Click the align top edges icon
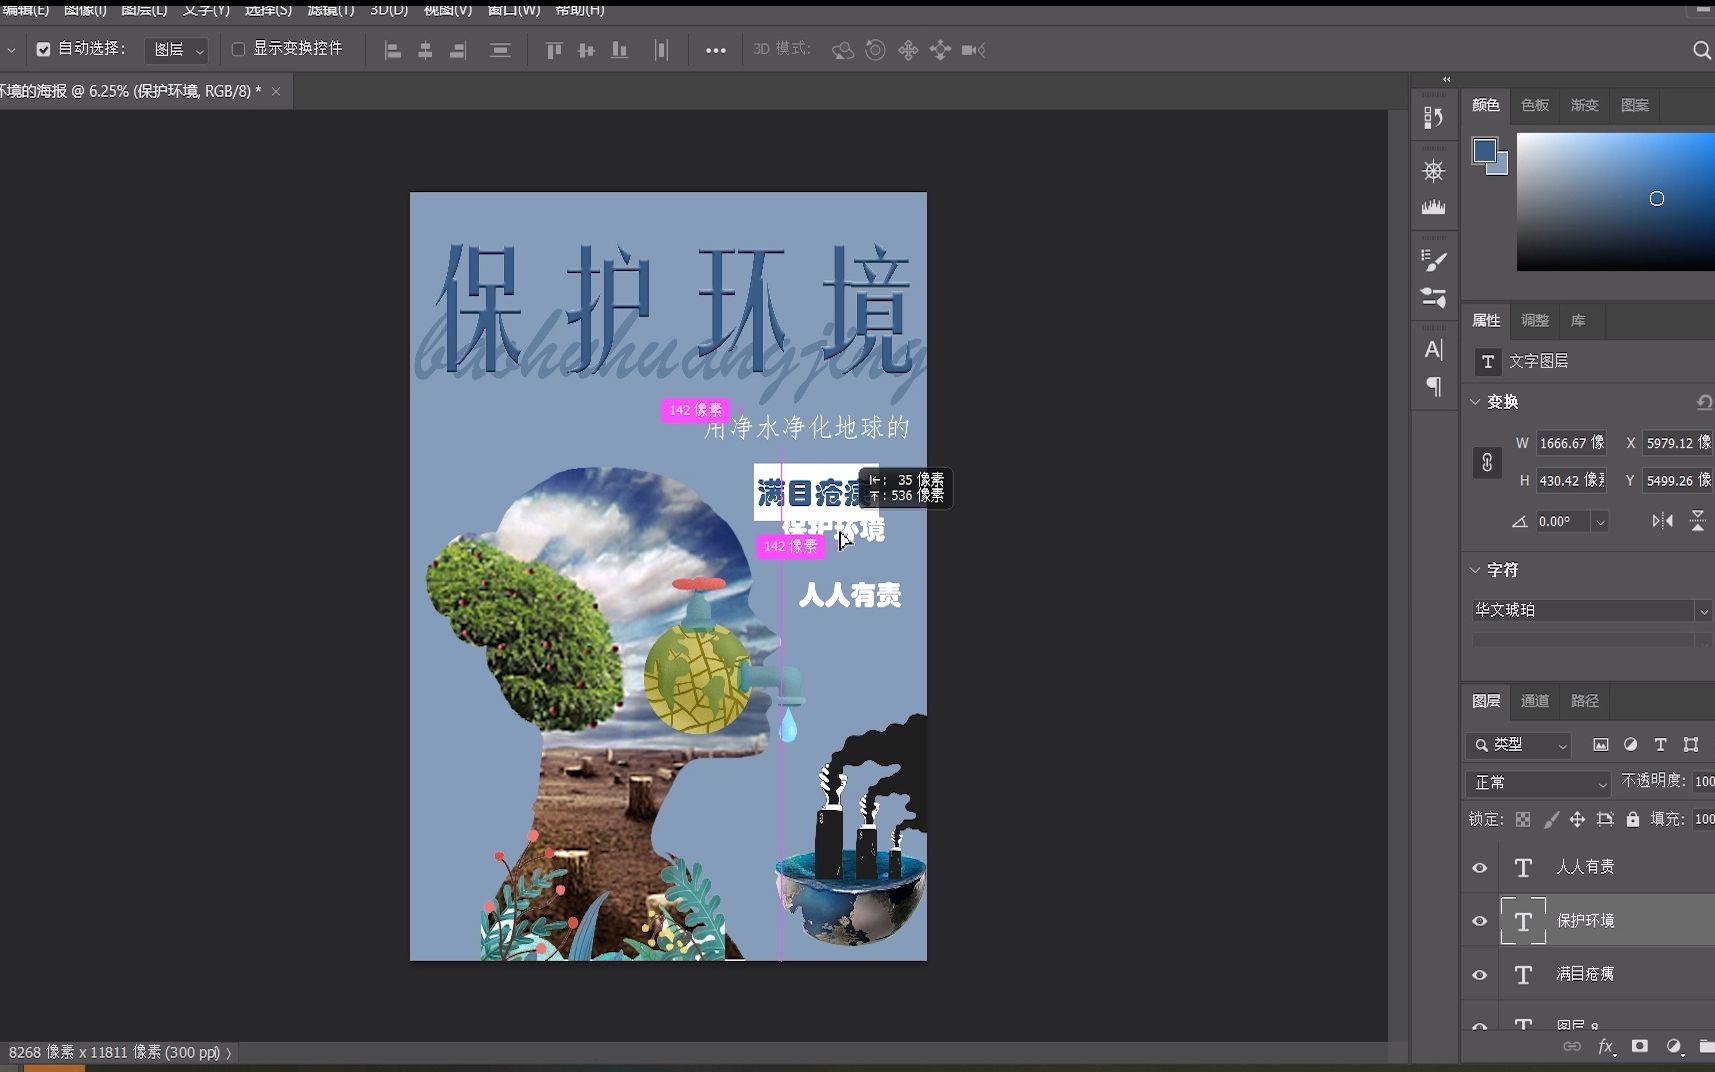The height and width of the screenshot is (1072, 1715). point(554,50)
